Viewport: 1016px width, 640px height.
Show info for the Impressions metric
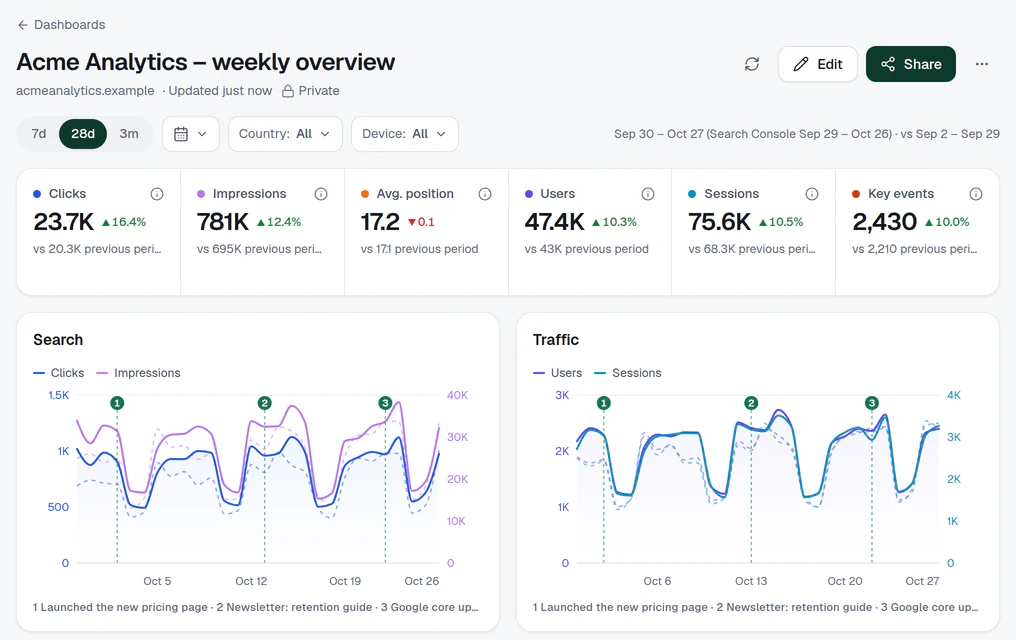pos(321,194)
